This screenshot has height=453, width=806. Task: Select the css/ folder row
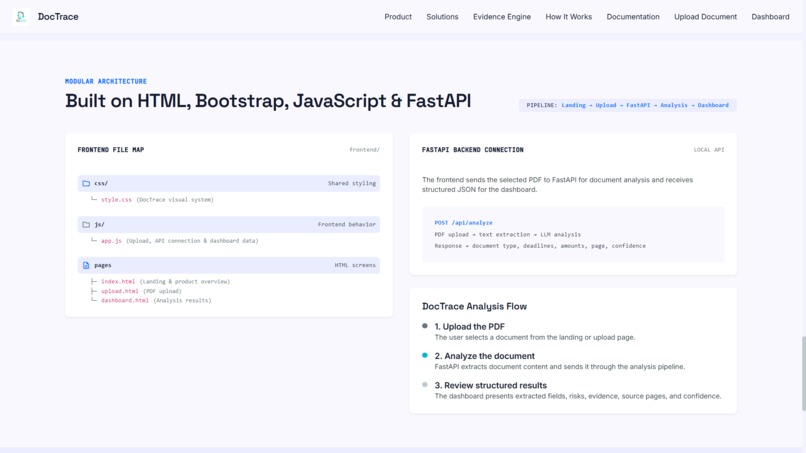click(229, 183)
